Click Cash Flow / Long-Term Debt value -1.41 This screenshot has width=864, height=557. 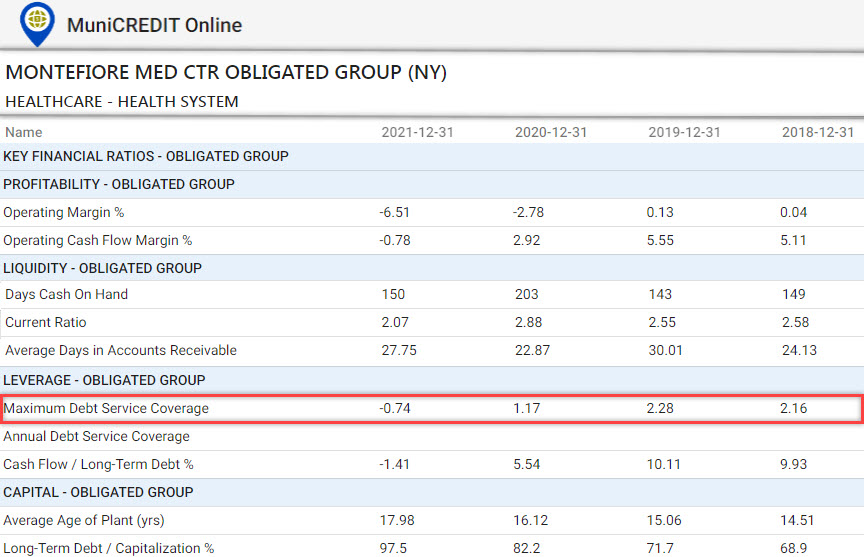pos(395,465)
